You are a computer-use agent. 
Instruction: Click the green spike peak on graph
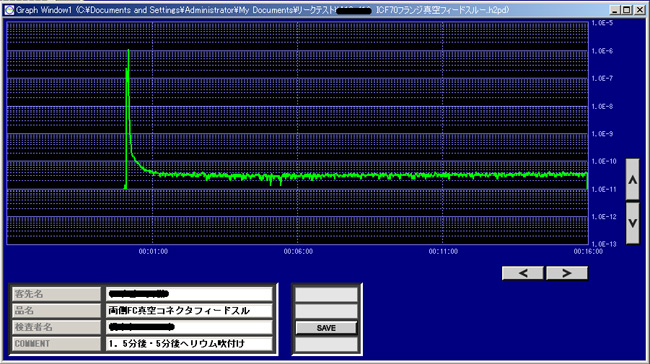pyautogui.click(x=129, y=51)
